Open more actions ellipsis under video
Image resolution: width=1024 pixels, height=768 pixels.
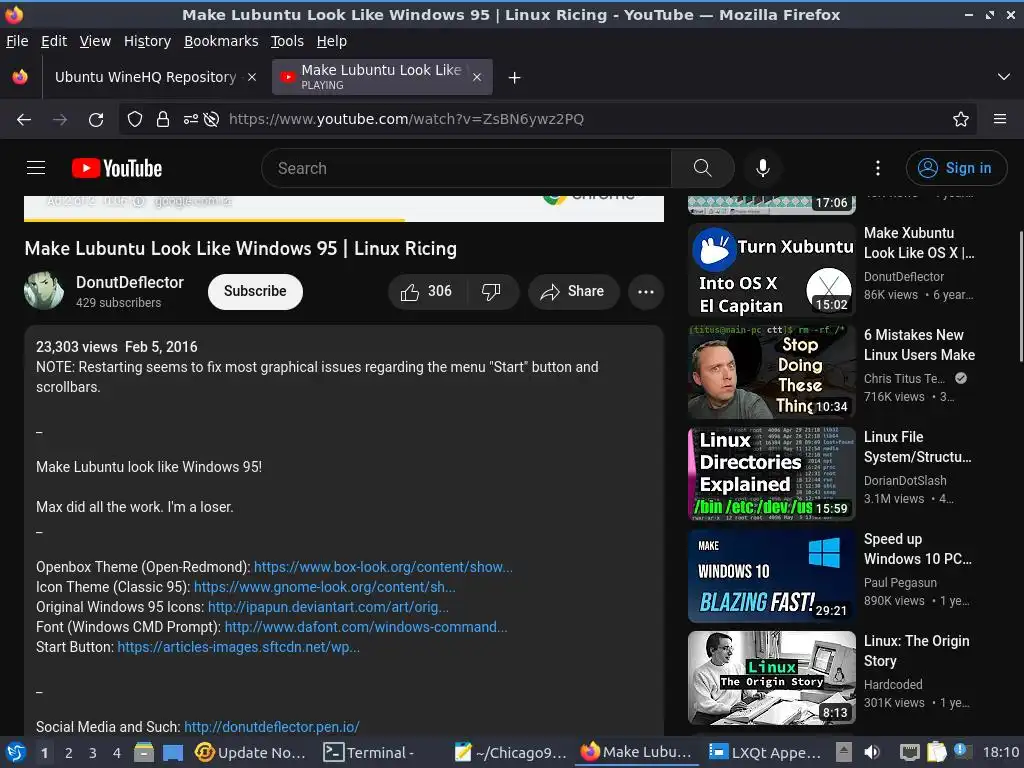pos(646,291)
